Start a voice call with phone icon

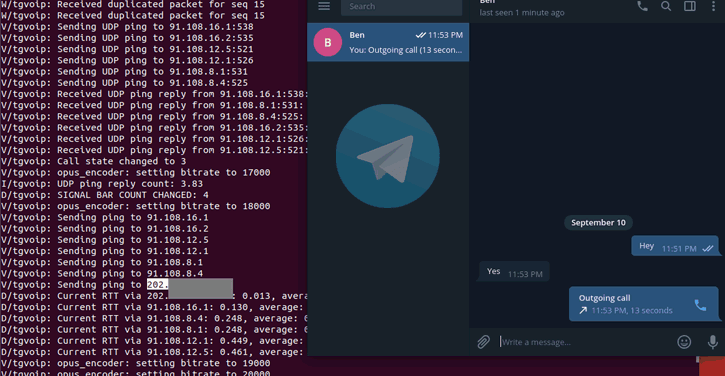coord(642,6)
